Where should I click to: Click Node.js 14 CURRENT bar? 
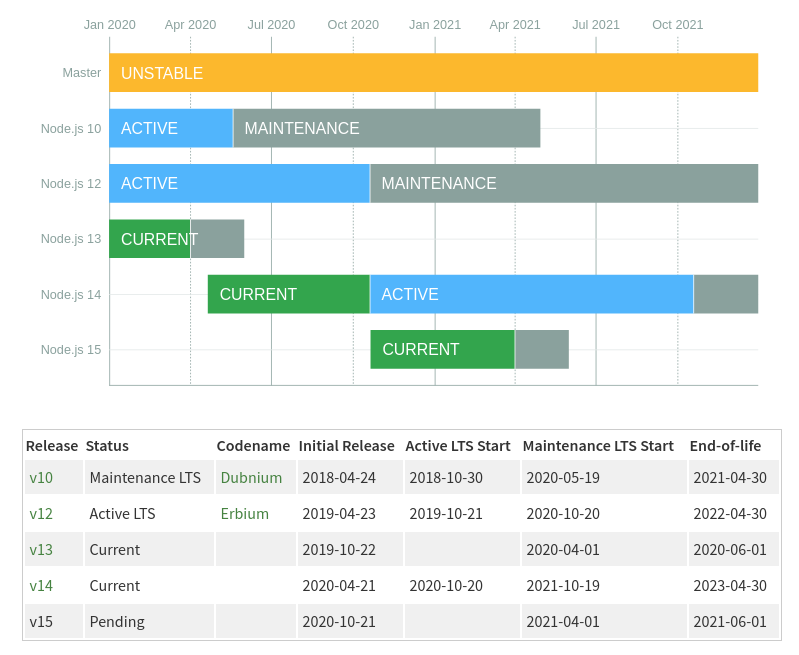click(288, 294)
